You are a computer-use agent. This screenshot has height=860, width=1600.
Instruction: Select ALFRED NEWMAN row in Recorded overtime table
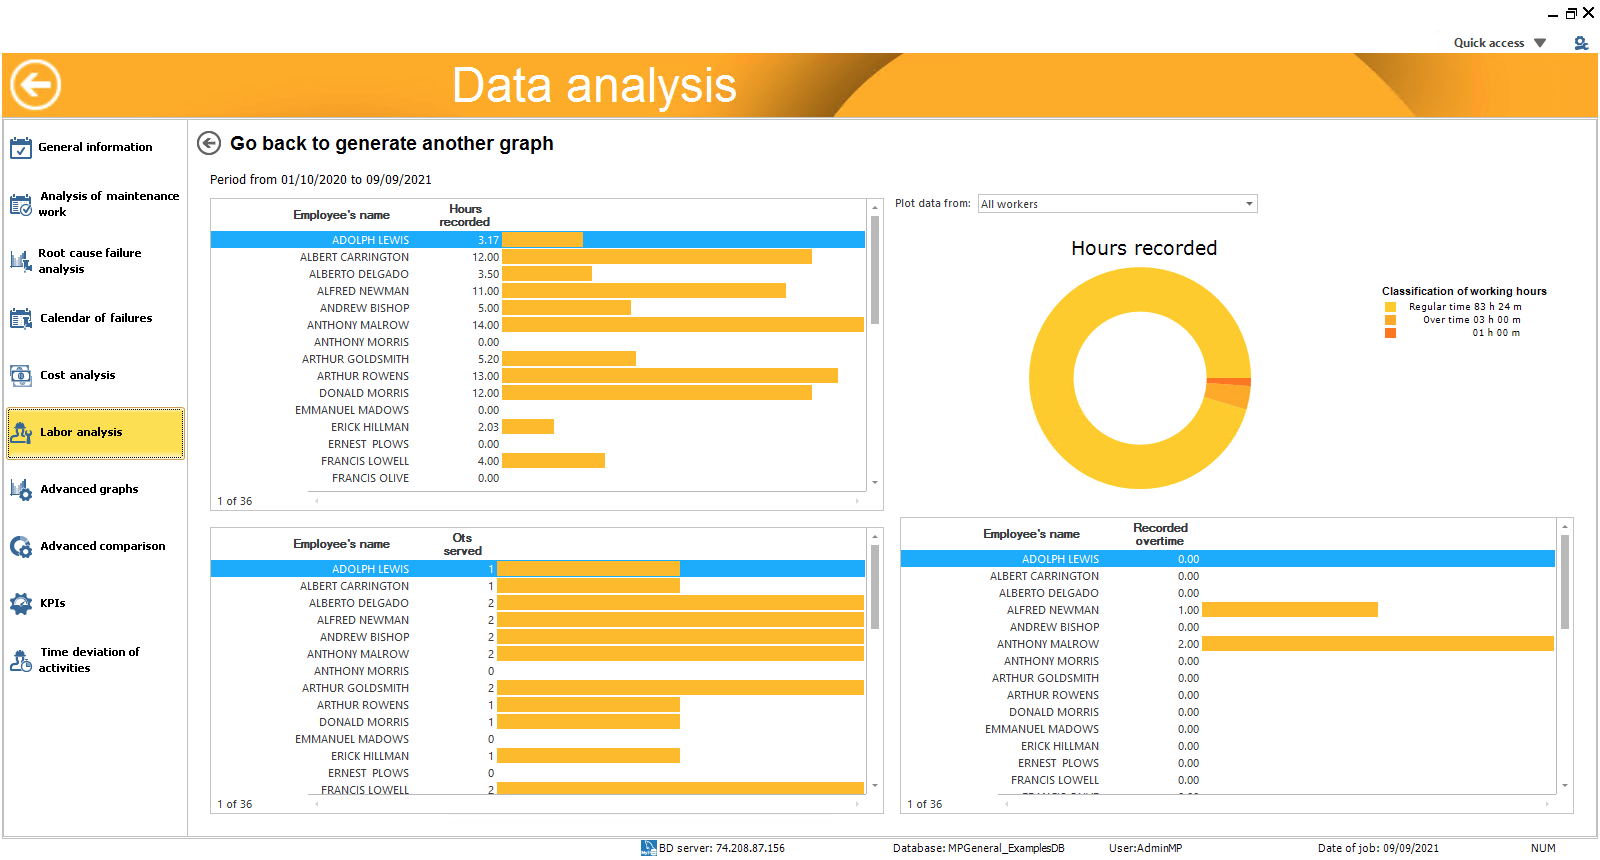pyautogui.click(x=1228, y=610)
